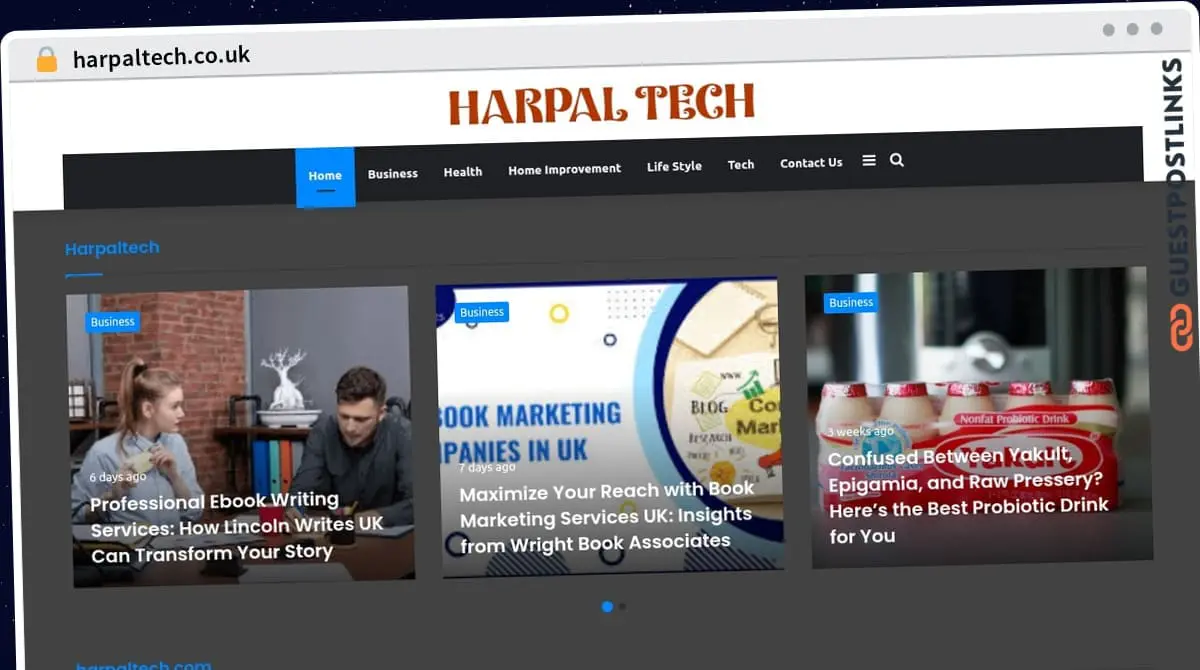Image resolution: width=1200 pixels, height=670 pixels.
Task: Open the Contact Us page
Action: (811, 162)
